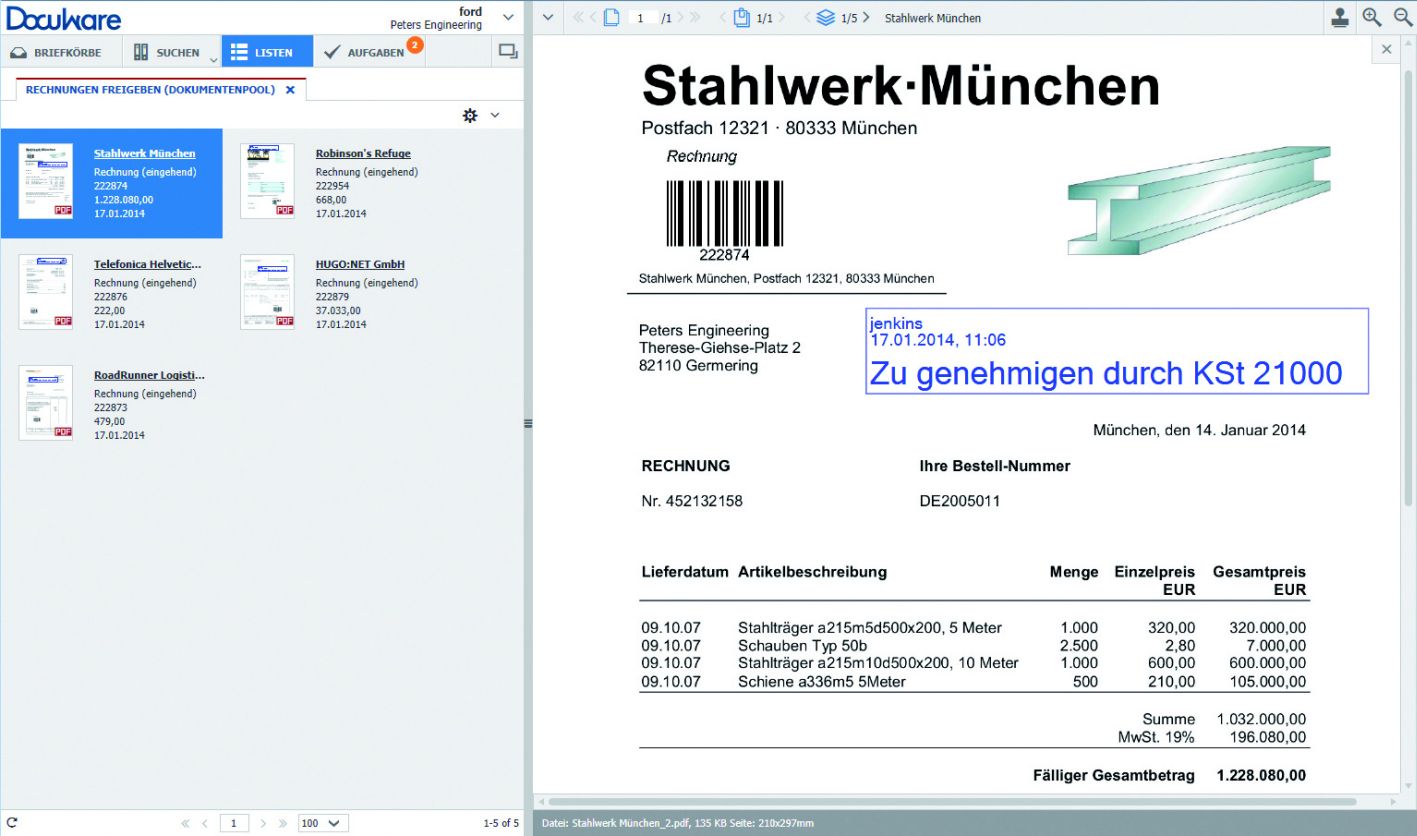The image size is (1417, 836).
Task: Open the RoadRunner Logisti document link
Action: pos(149,375)
